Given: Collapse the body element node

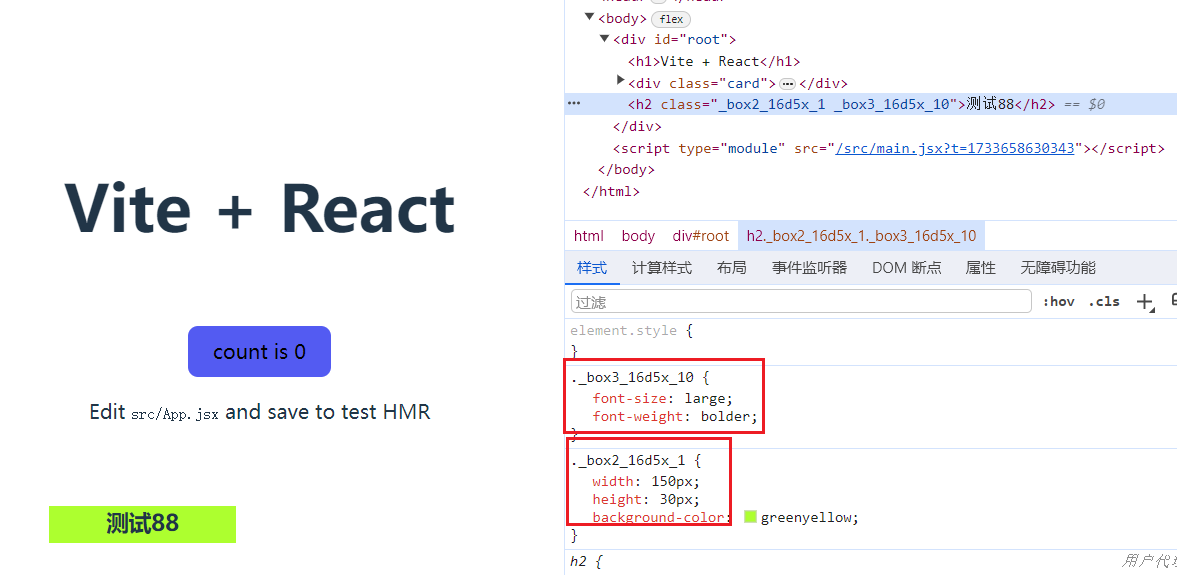Looking at the screenshot, I should click(589, 17).
